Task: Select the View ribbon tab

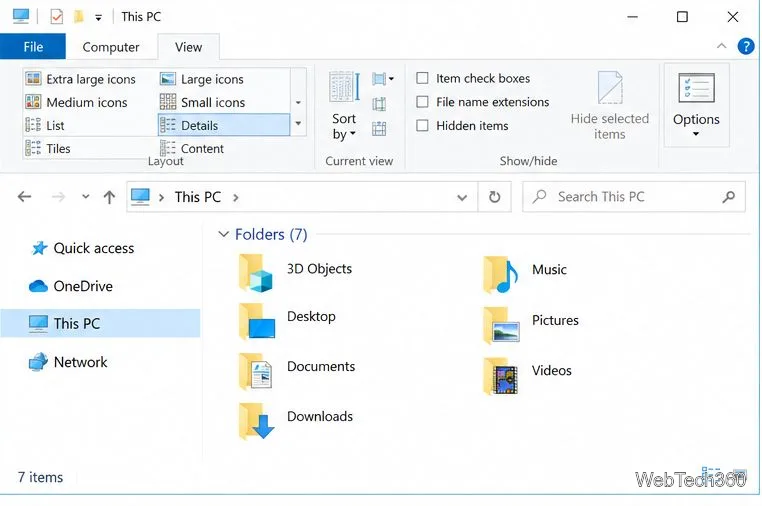Action: click(189, 47)
